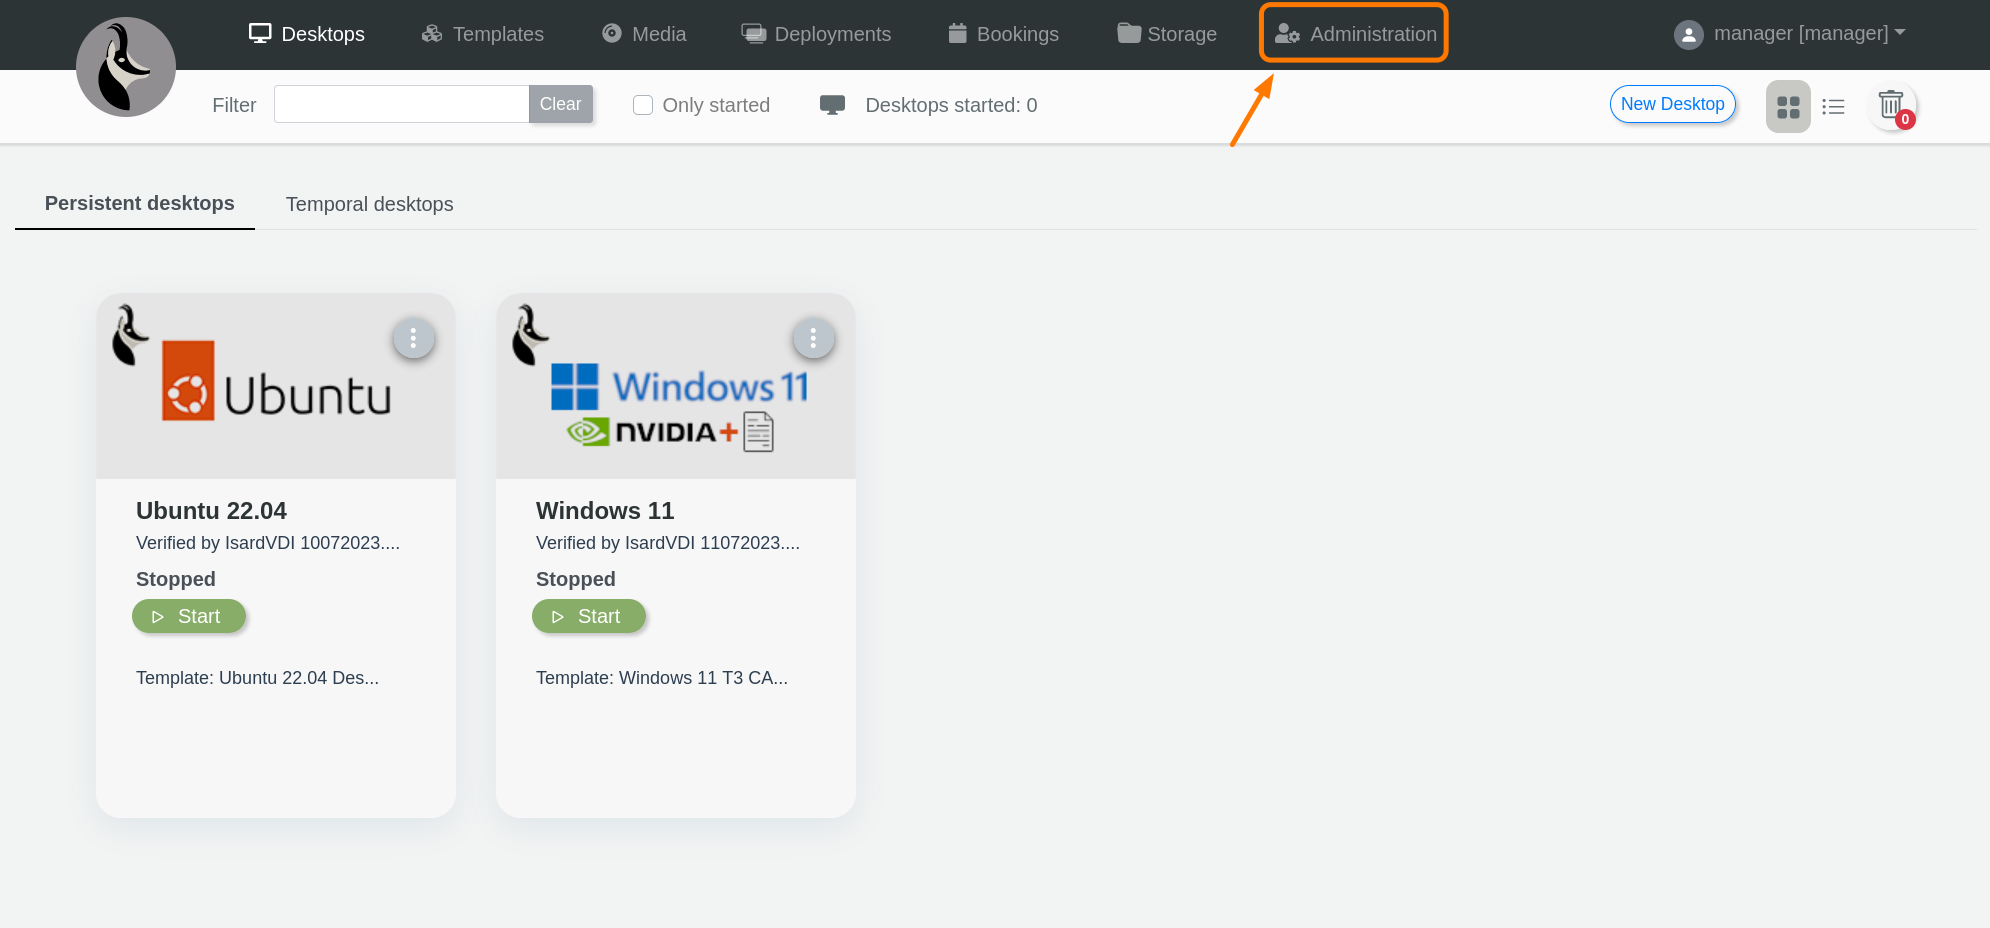Focus the Filter text field
Screen dimensions: 1990x928
401,104
